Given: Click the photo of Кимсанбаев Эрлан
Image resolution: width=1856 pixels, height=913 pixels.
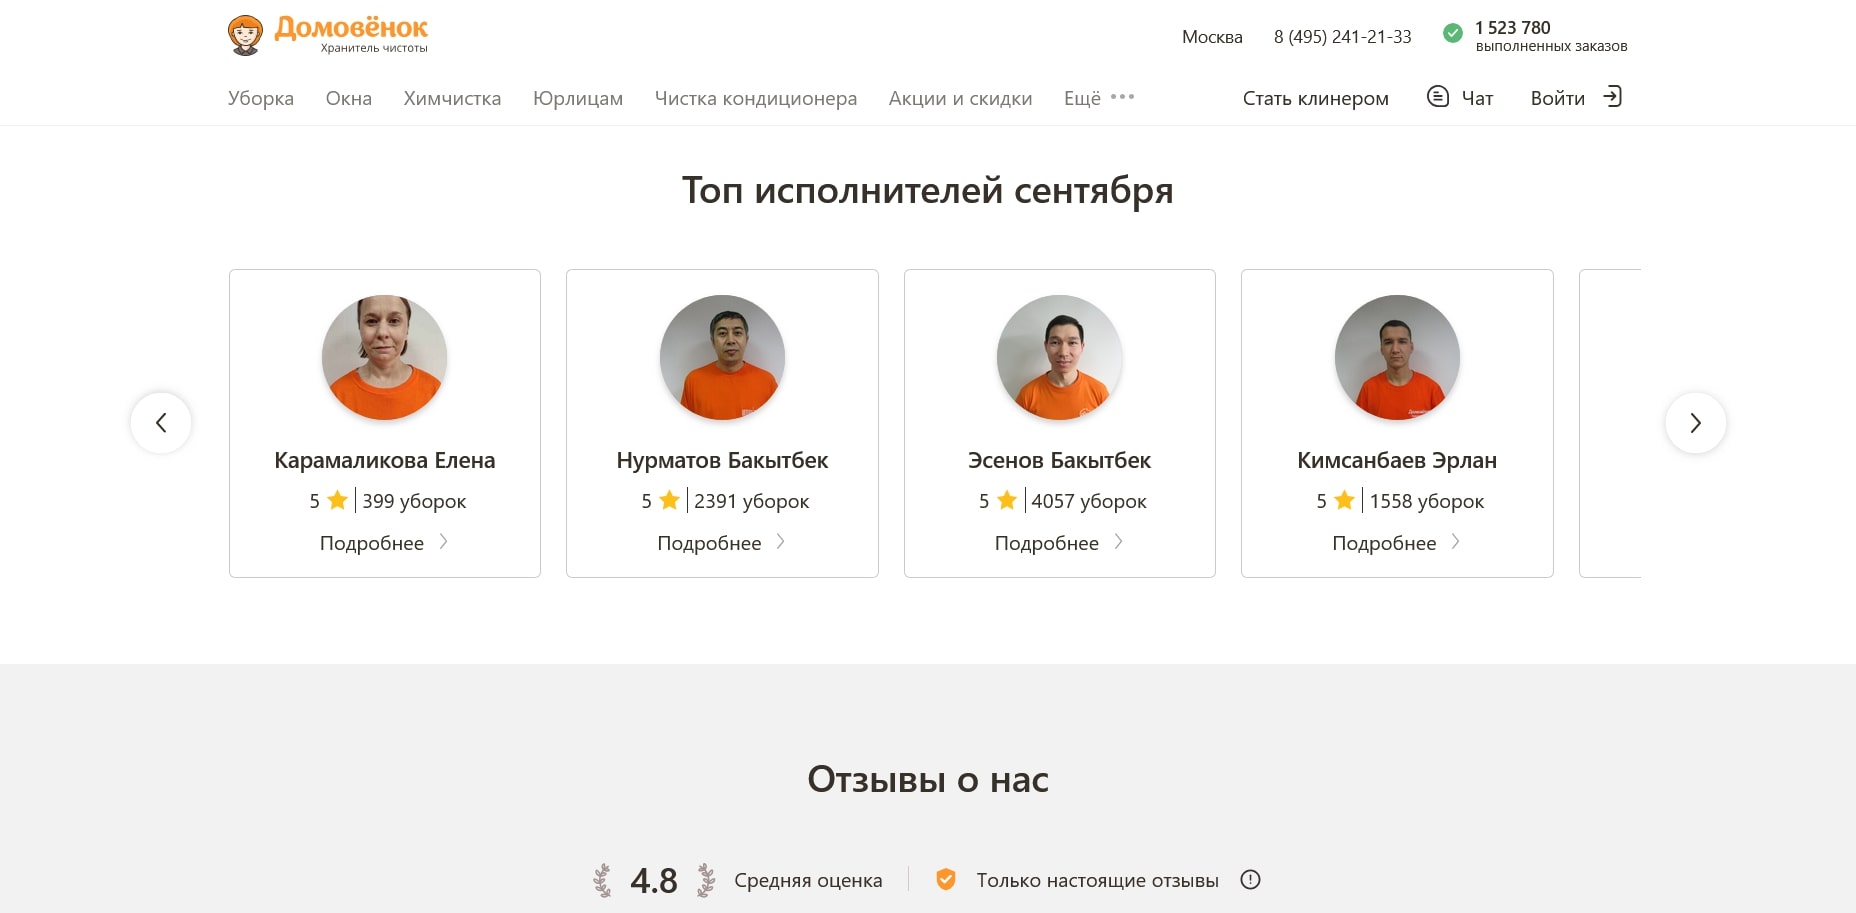Looking at the screenshot, I should 1396,357.
